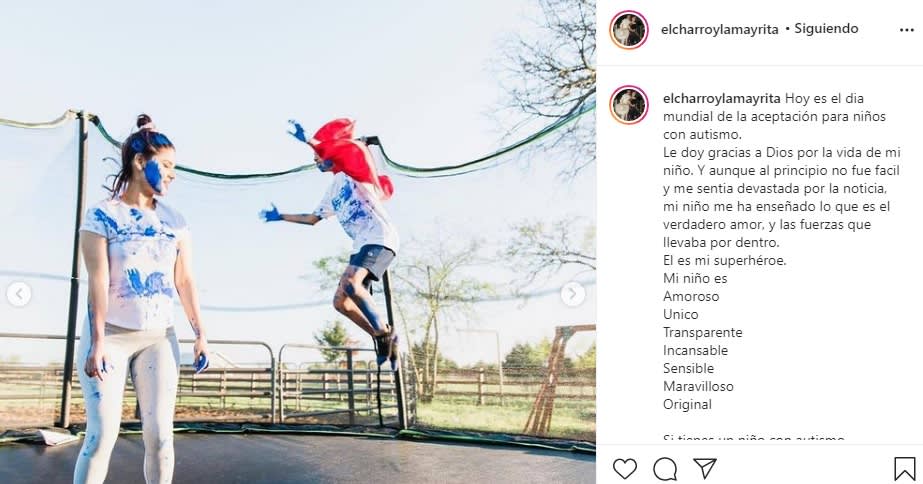Share the post with the paper plane icon

[705, 469]
